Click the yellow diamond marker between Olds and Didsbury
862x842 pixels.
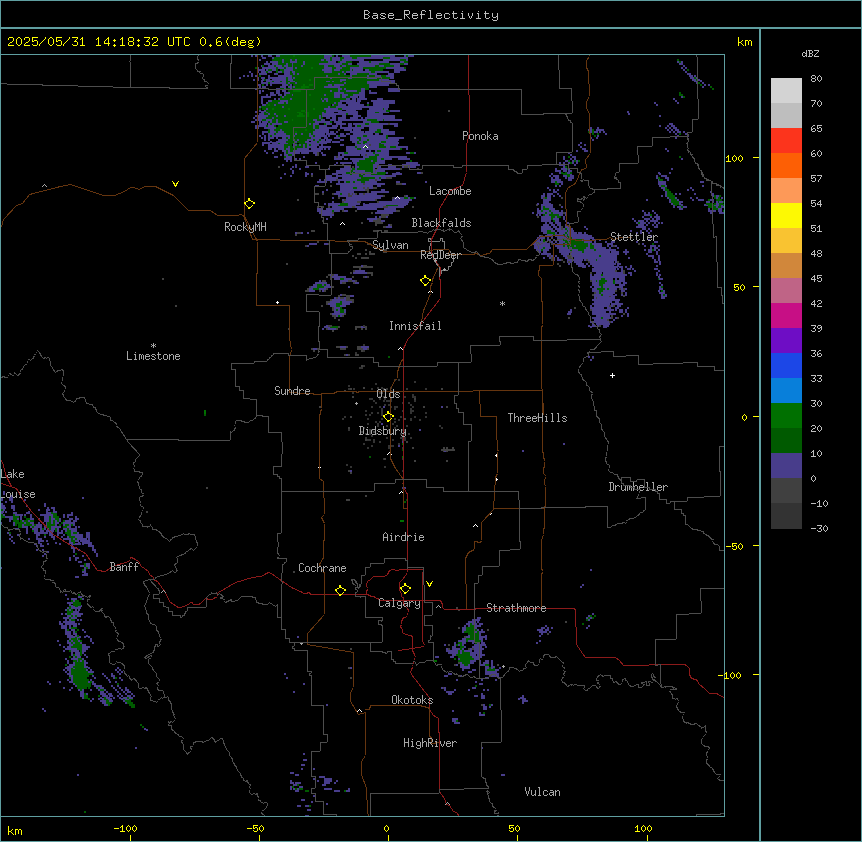[388, 417]
